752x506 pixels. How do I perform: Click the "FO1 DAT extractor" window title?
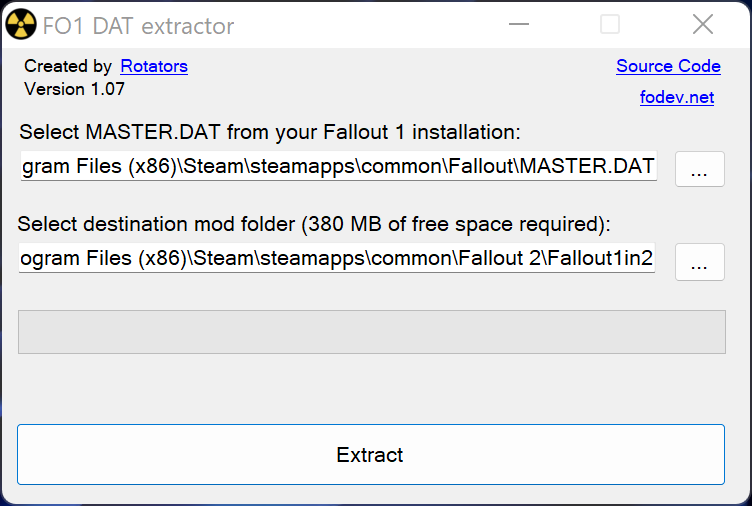pyautogui.click(x=138, y=26)
